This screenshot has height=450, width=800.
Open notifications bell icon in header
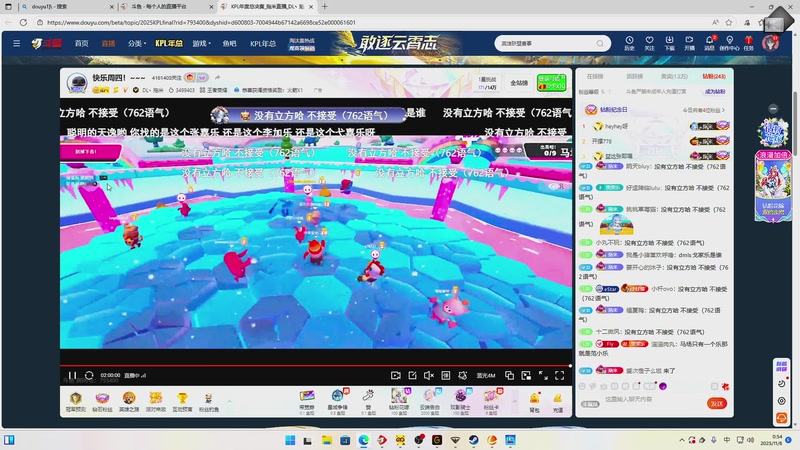tap(709, 43)
